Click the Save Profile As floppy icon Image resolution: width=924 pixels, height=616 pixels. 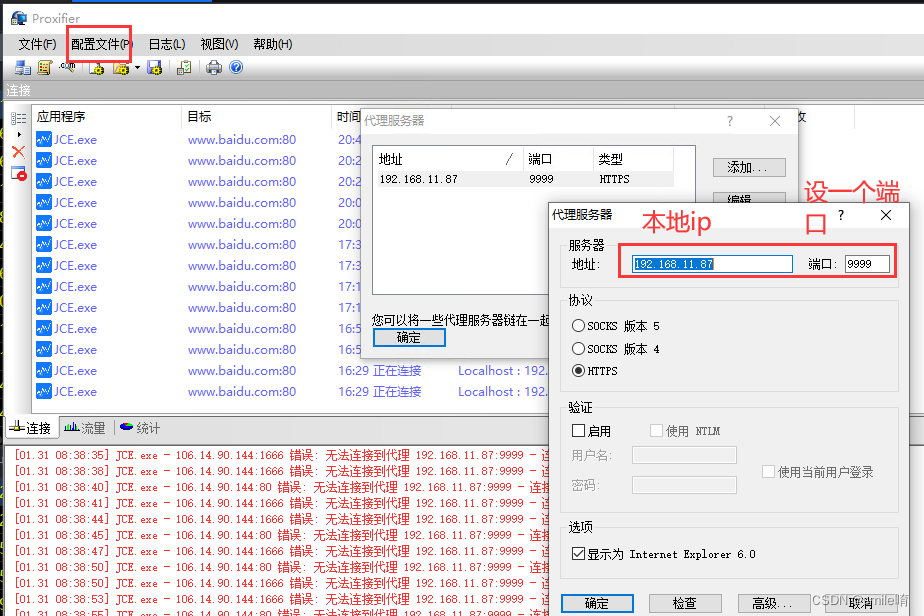pyautogui.click(x=154, y=68)
